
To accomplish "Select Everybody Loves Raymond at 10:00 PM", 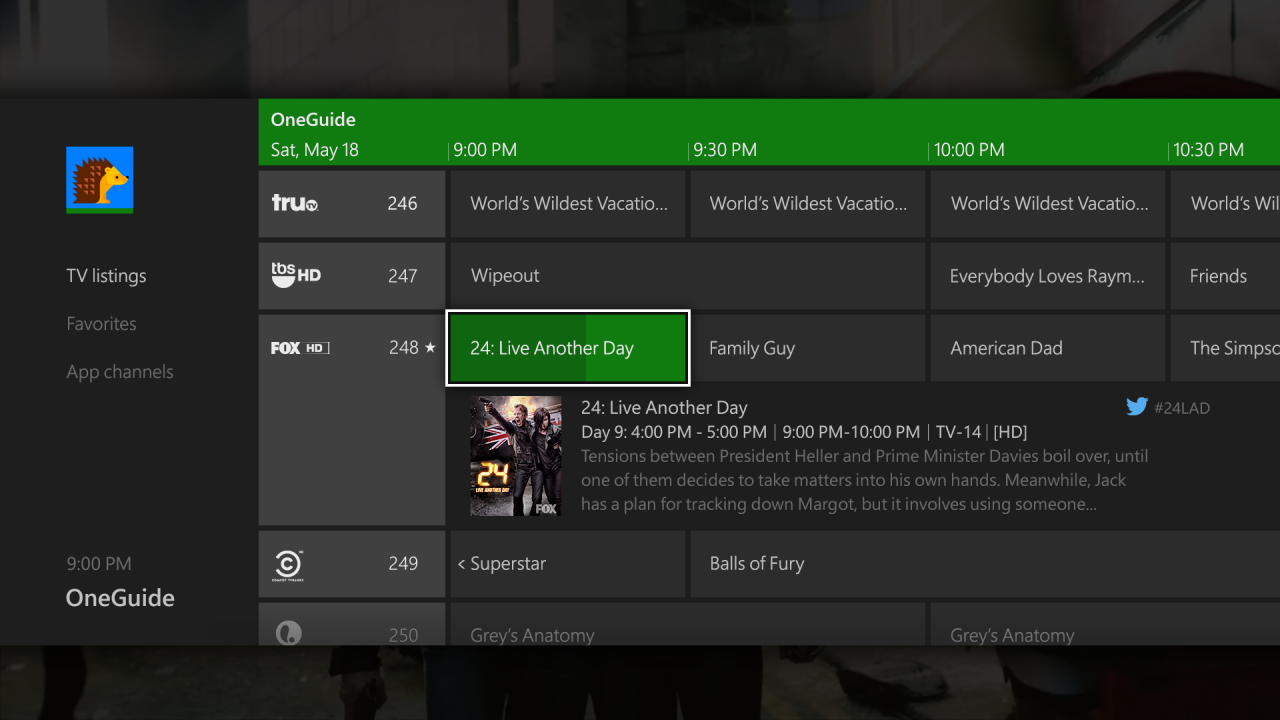I will (1047, 276).
